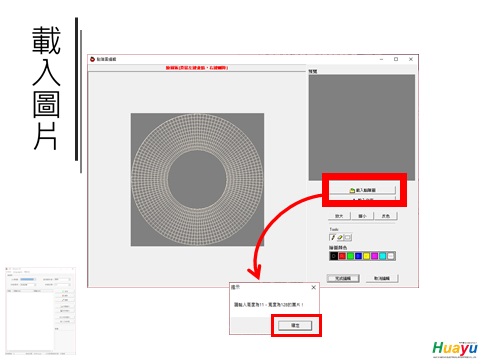Click the 放大 zoom in button
Image resolution: width=485 pixels, height=364 pixels.
[339, 216]
